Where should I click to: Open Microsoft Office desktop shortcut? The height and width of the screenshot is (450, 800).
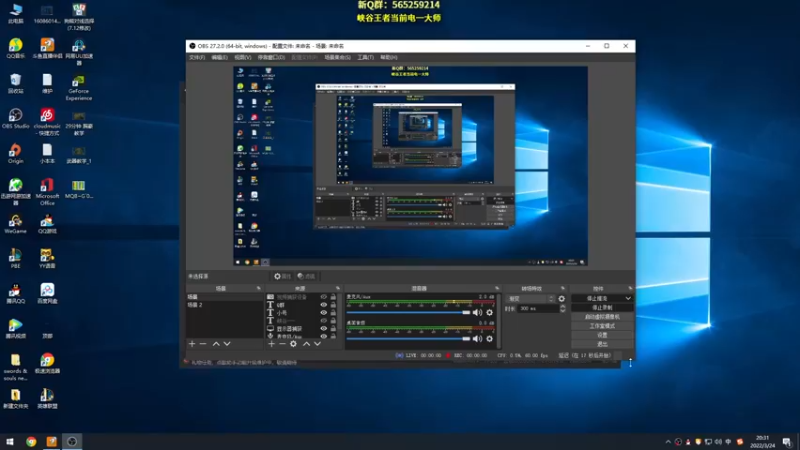click(x=47, y=191)
